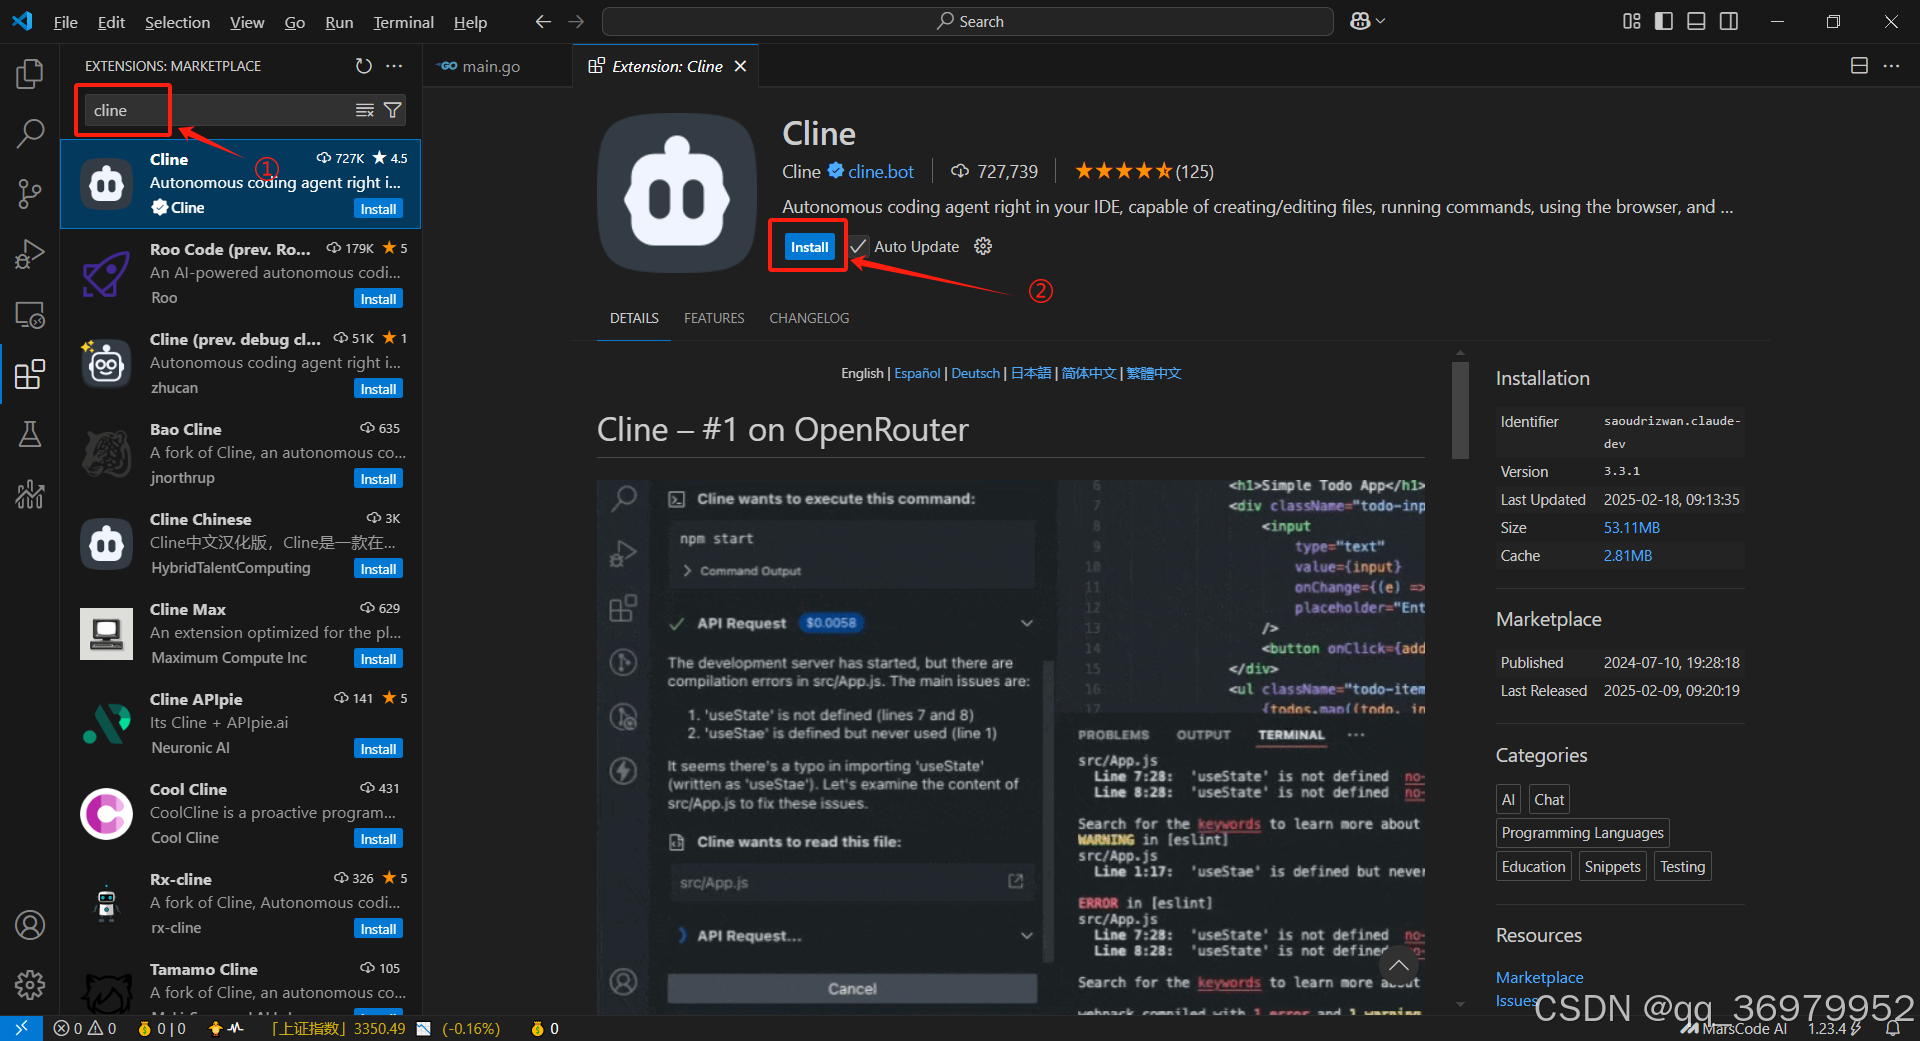The height and width of the screenshot is (1041, 1920).
Task: Open the Accounts icon in activity bar
Action: [30, 925]
